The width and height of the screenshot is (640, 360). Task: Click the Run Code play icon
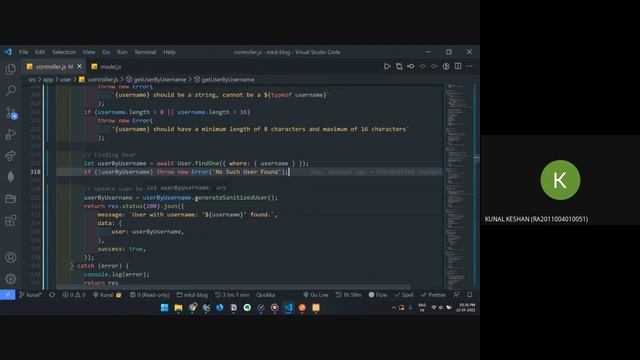coord(387,66)
